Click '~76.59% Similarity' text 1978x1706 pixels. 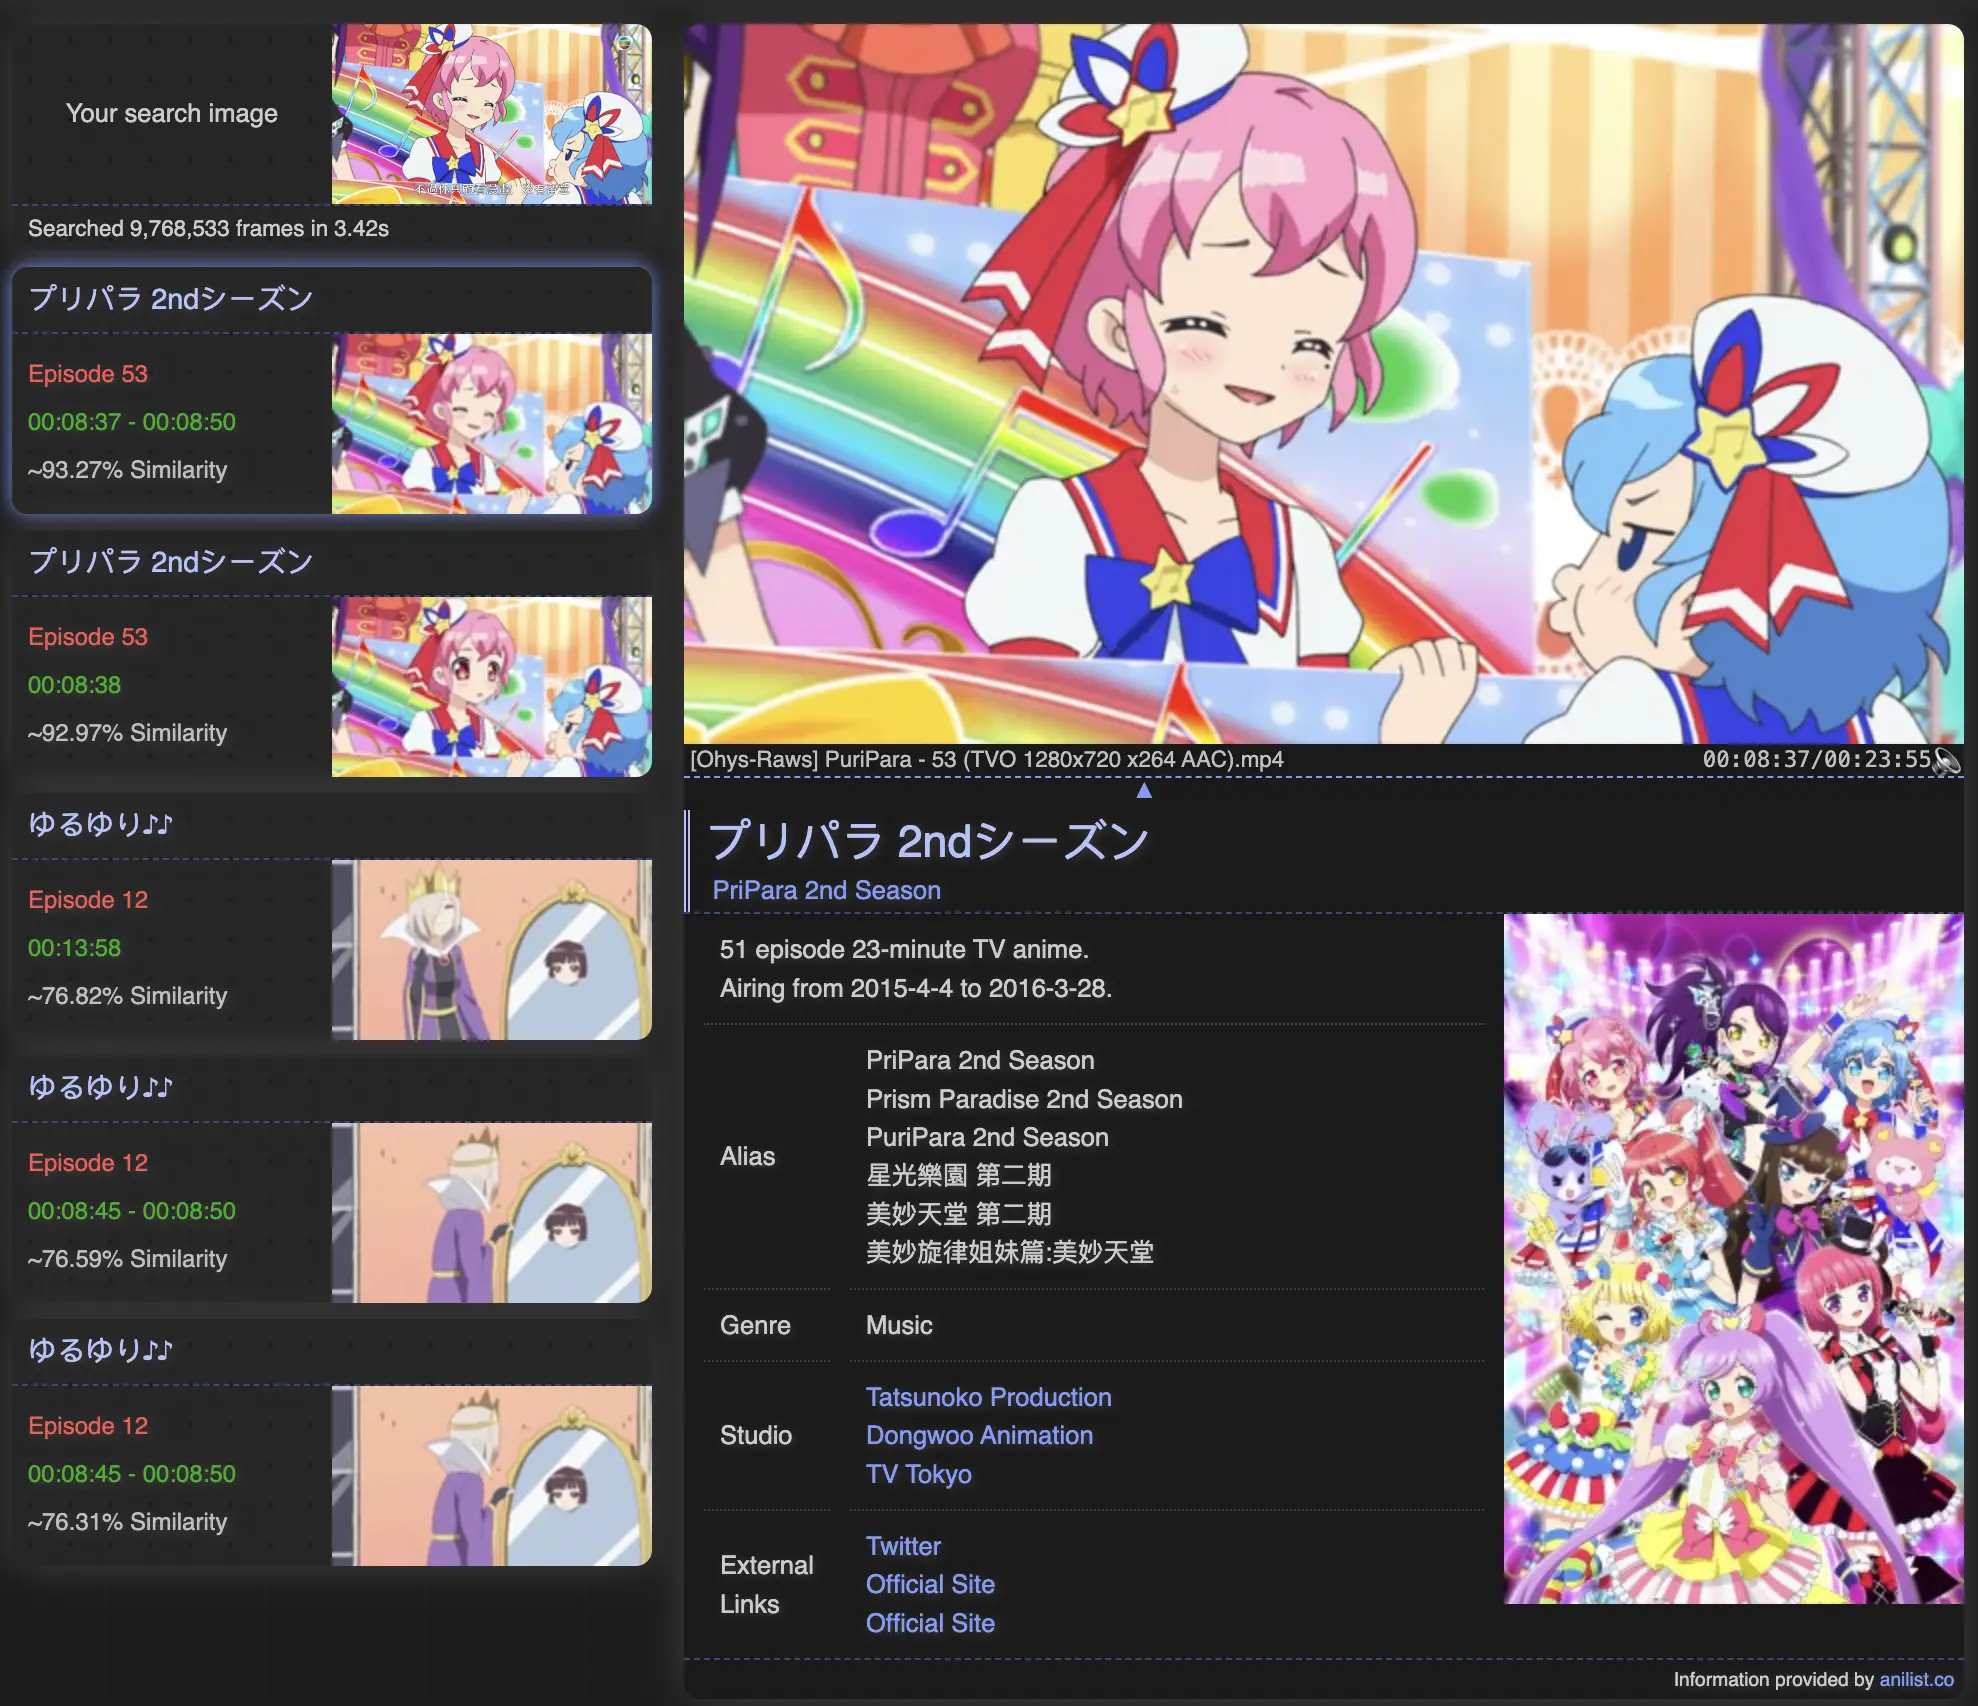click(128, 1259)
